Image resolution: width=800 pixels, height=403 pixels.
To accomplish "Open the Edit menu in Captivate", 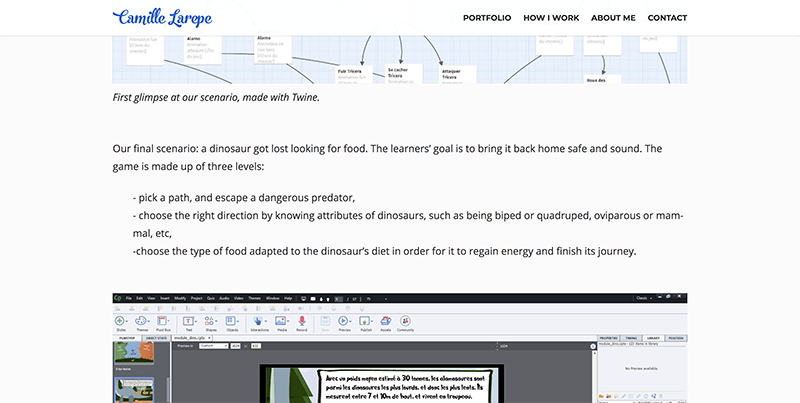I will (140, 298).
